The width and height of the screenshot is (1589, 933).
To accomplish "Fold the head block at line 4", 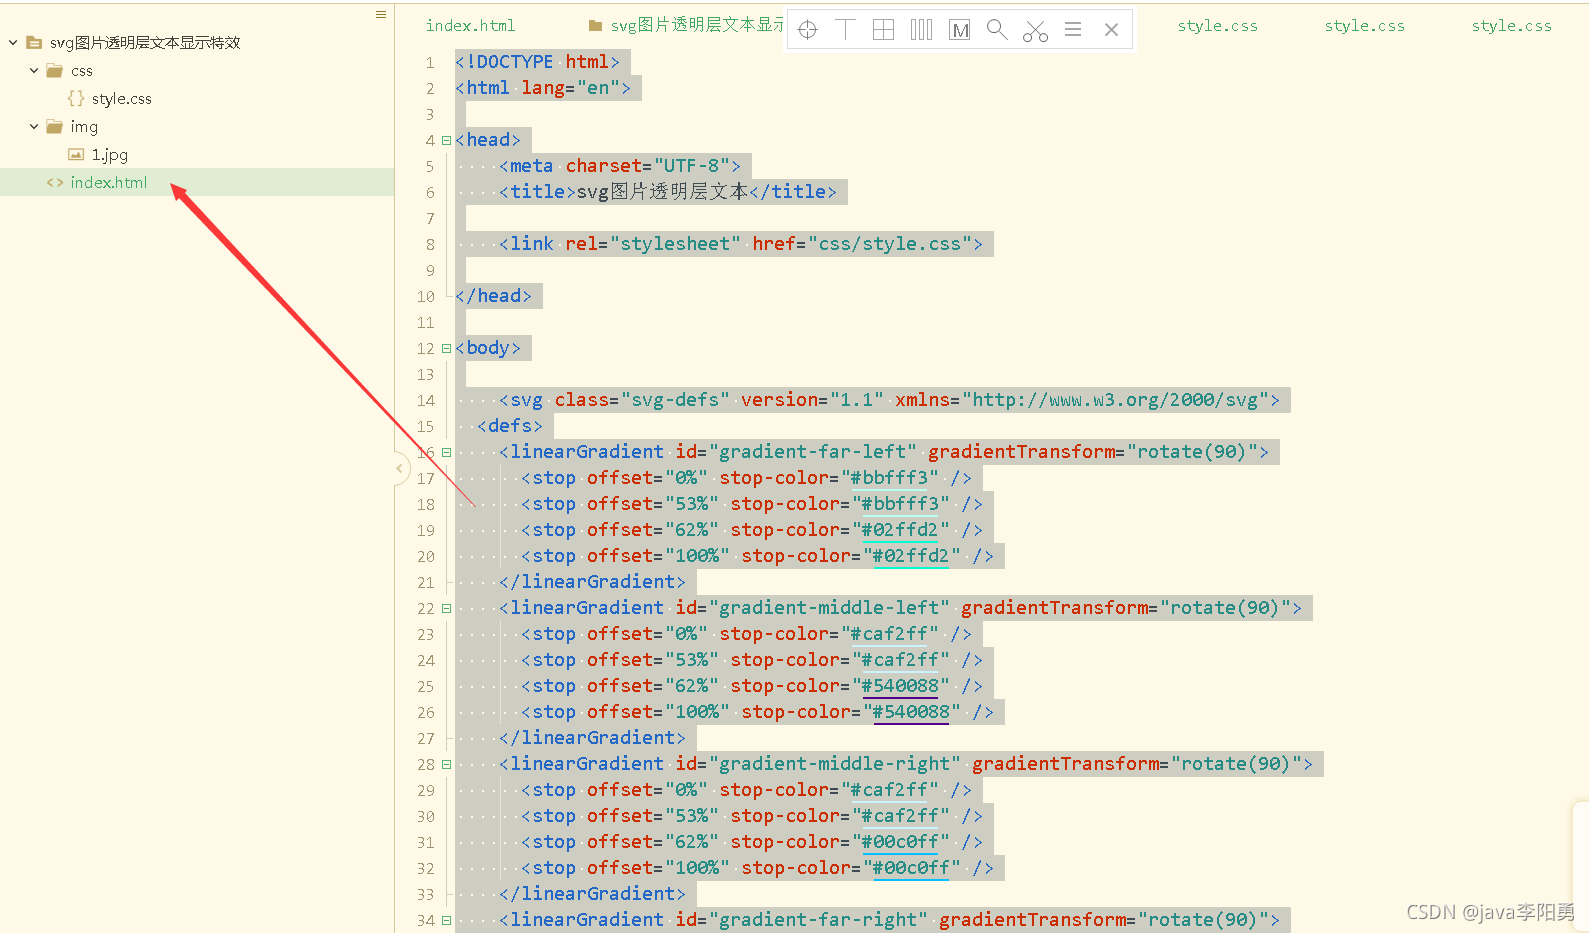I will click(446, 141).
